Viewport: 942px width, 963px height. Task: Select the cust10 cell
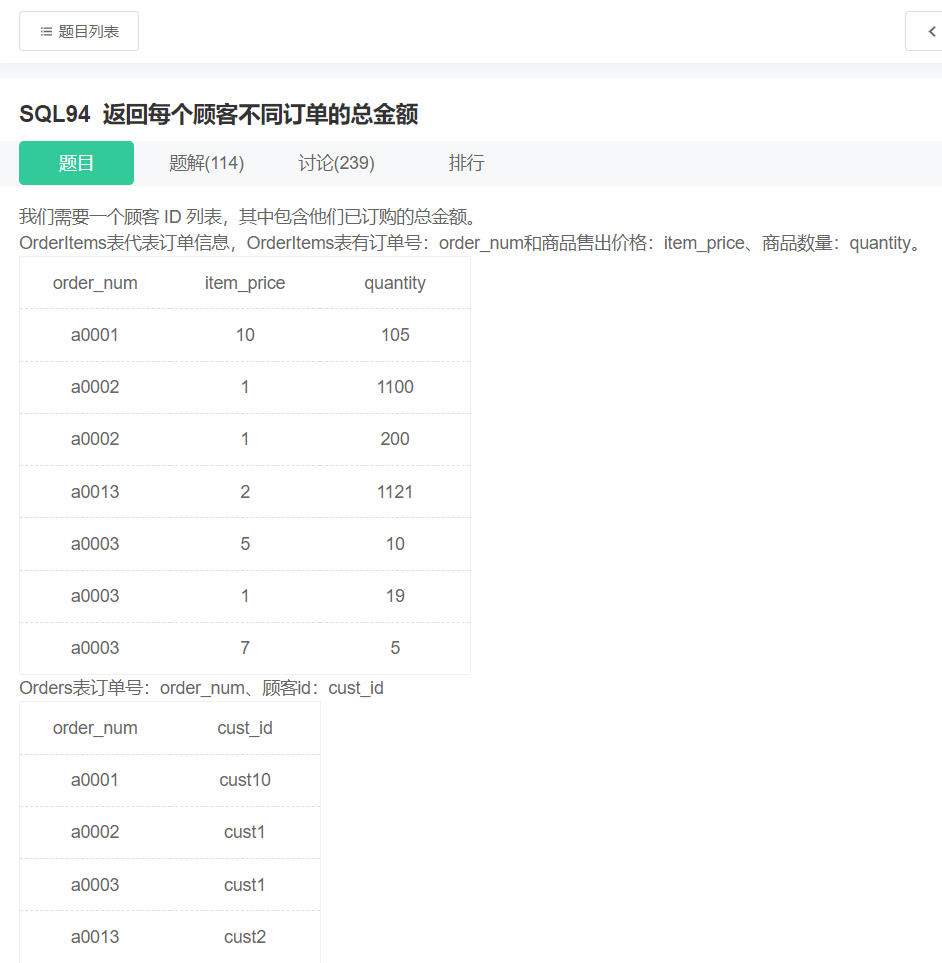(x=245, y=780)
